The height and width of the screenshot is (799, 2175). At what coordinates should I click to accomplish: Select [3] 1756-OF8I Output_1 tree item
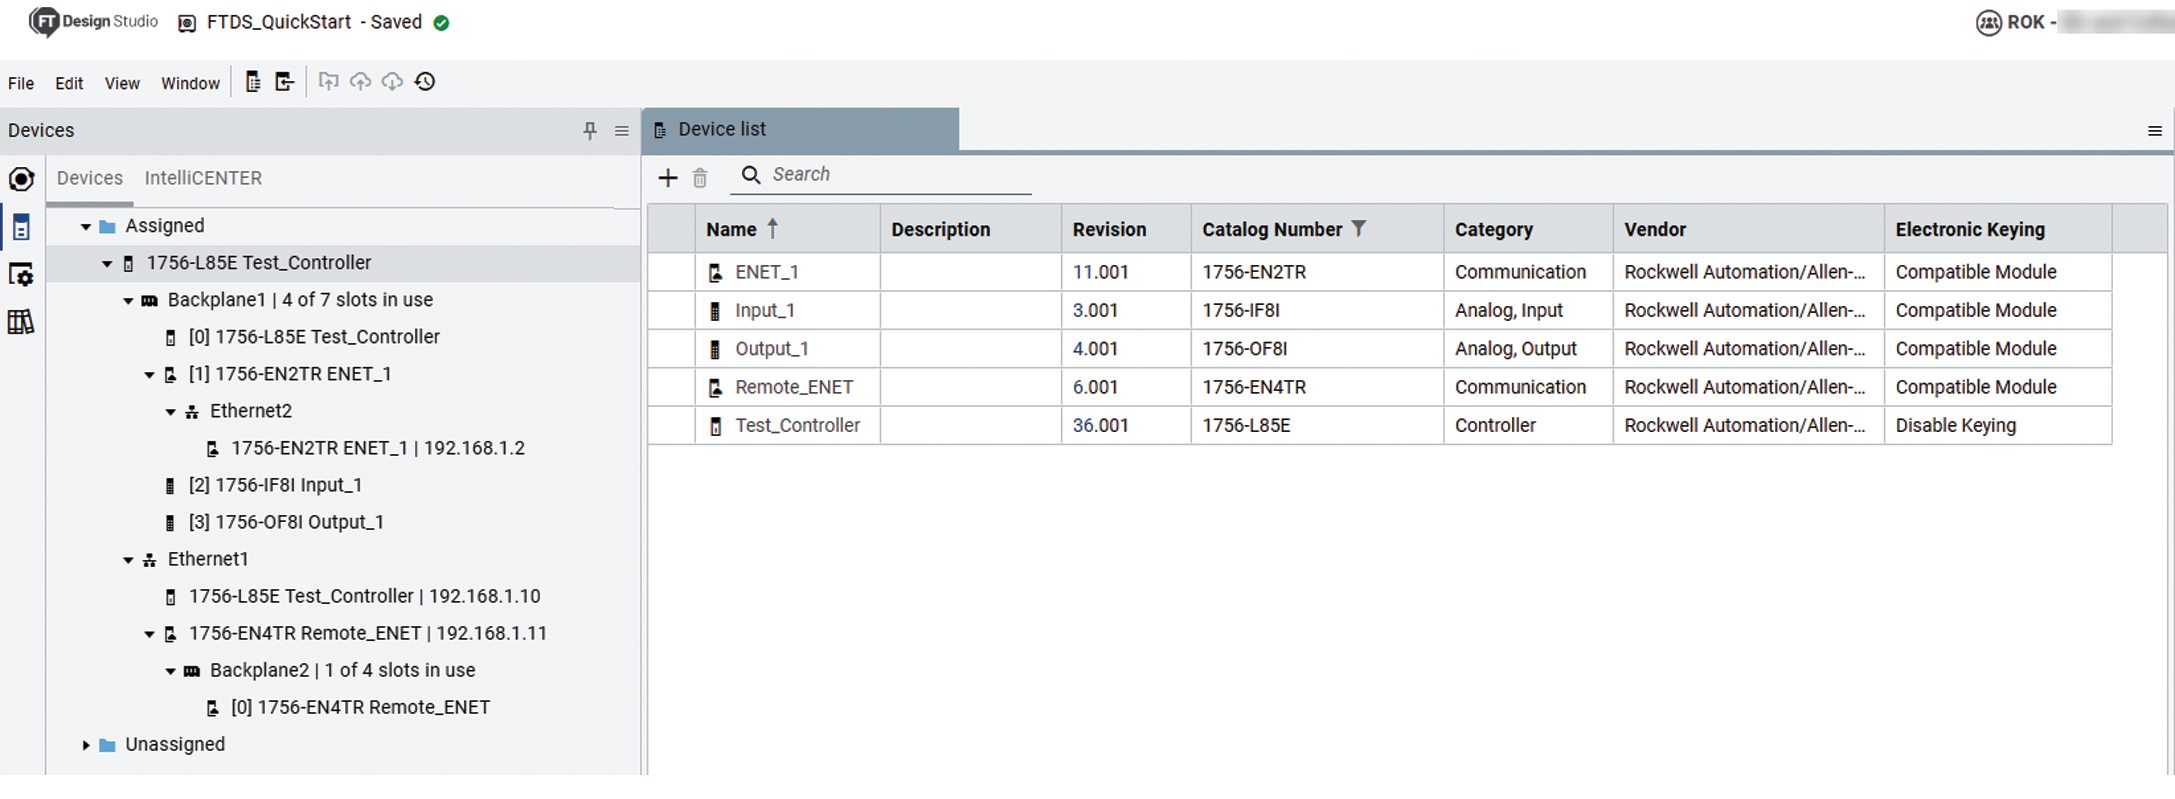coord(286,522)
